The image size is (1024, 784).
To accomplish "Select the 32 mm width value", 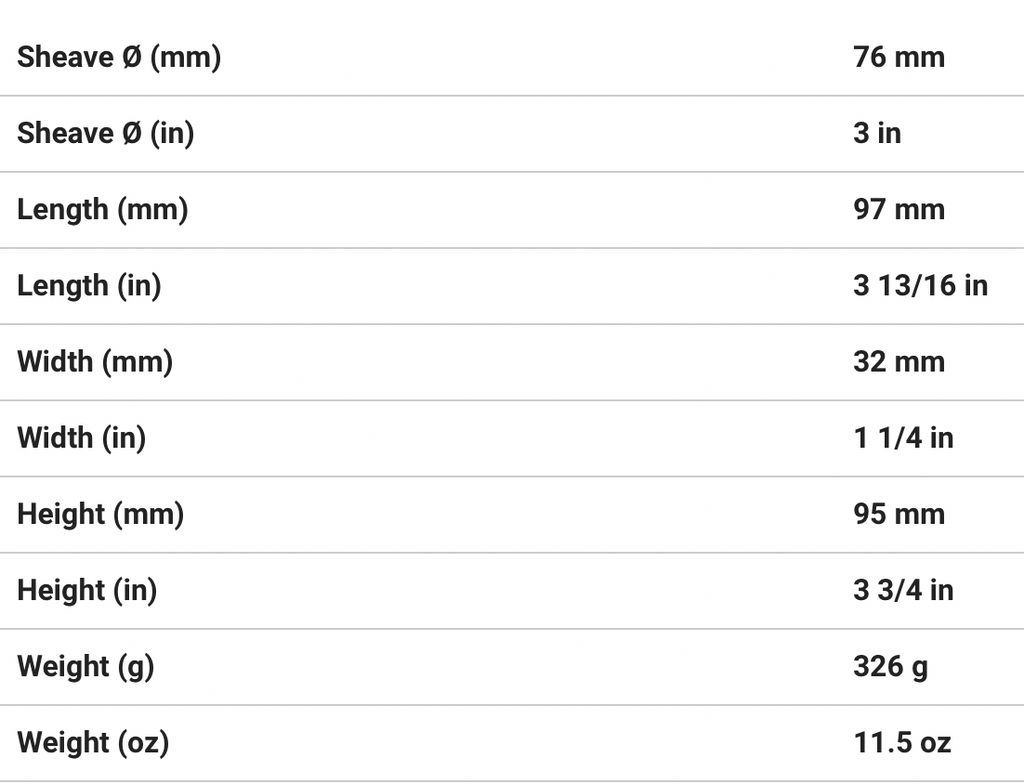I will 899,361.
